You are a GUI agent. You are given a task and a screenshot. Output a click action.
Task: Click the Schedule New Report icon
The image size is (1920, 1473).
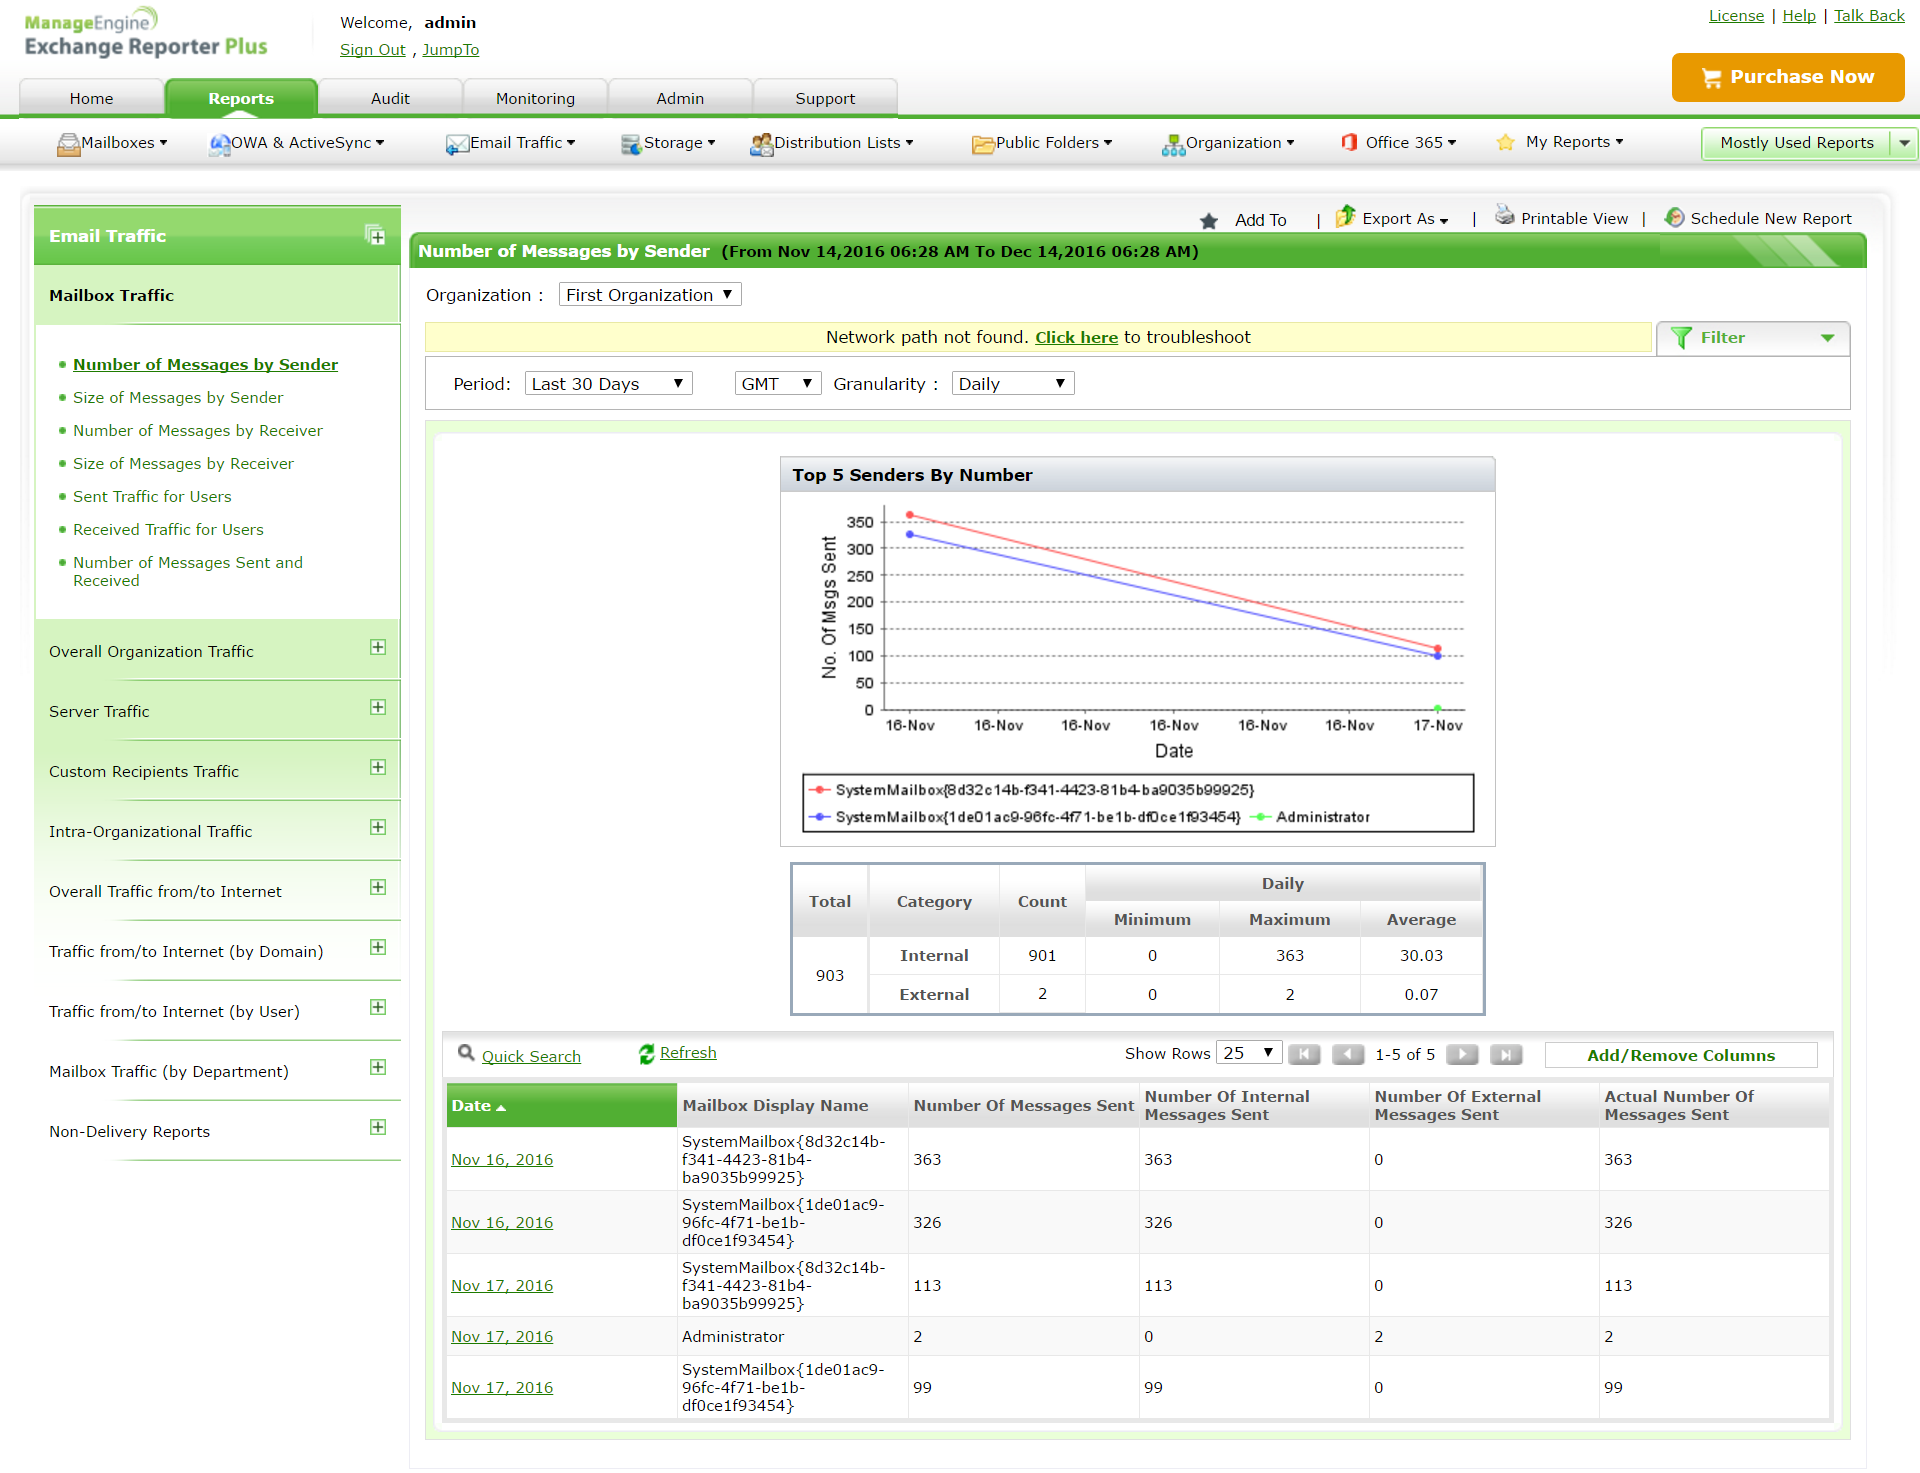[1674, 217]
